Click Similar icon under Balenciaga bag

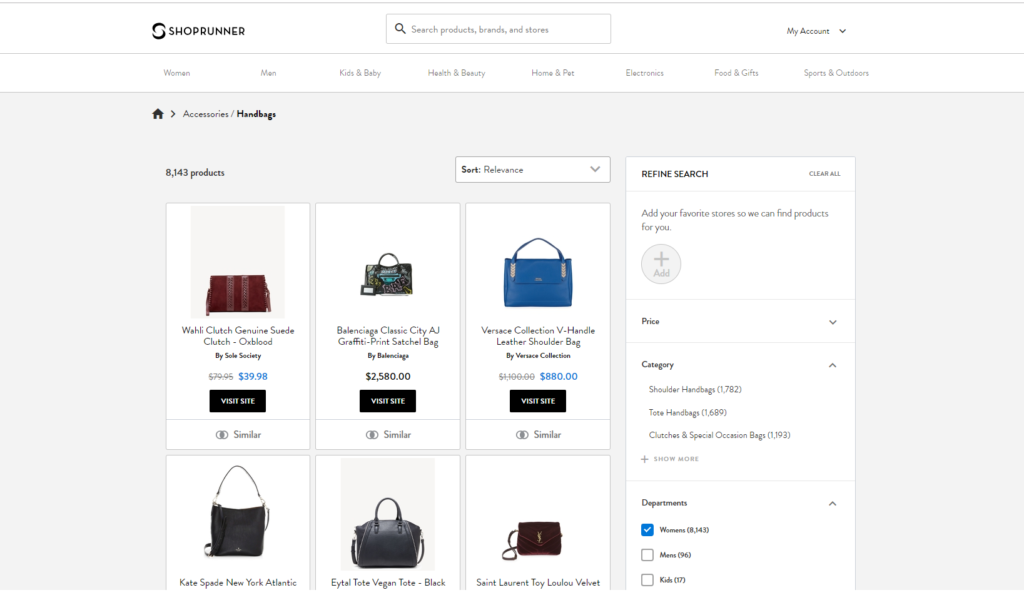tap(372, 435)
